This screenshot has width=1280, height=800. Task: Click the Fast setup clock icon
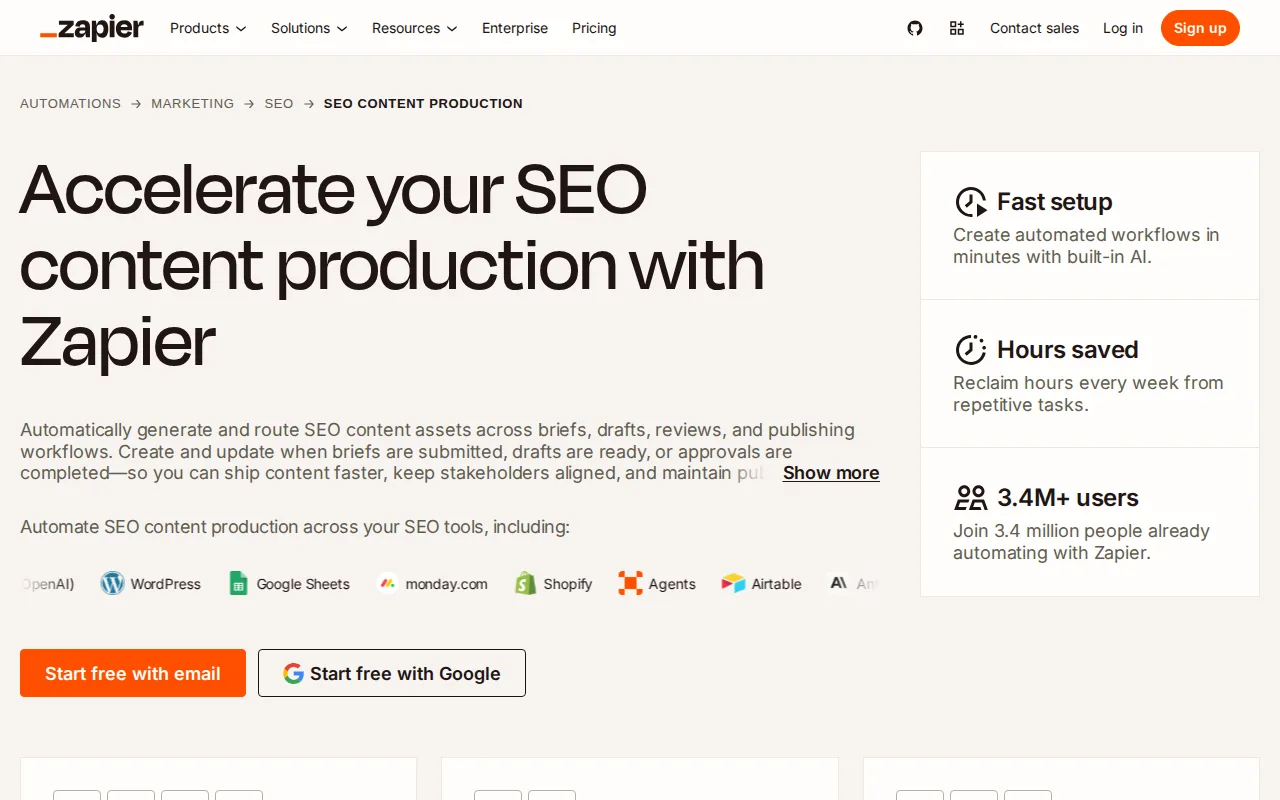tap(971, 202)
